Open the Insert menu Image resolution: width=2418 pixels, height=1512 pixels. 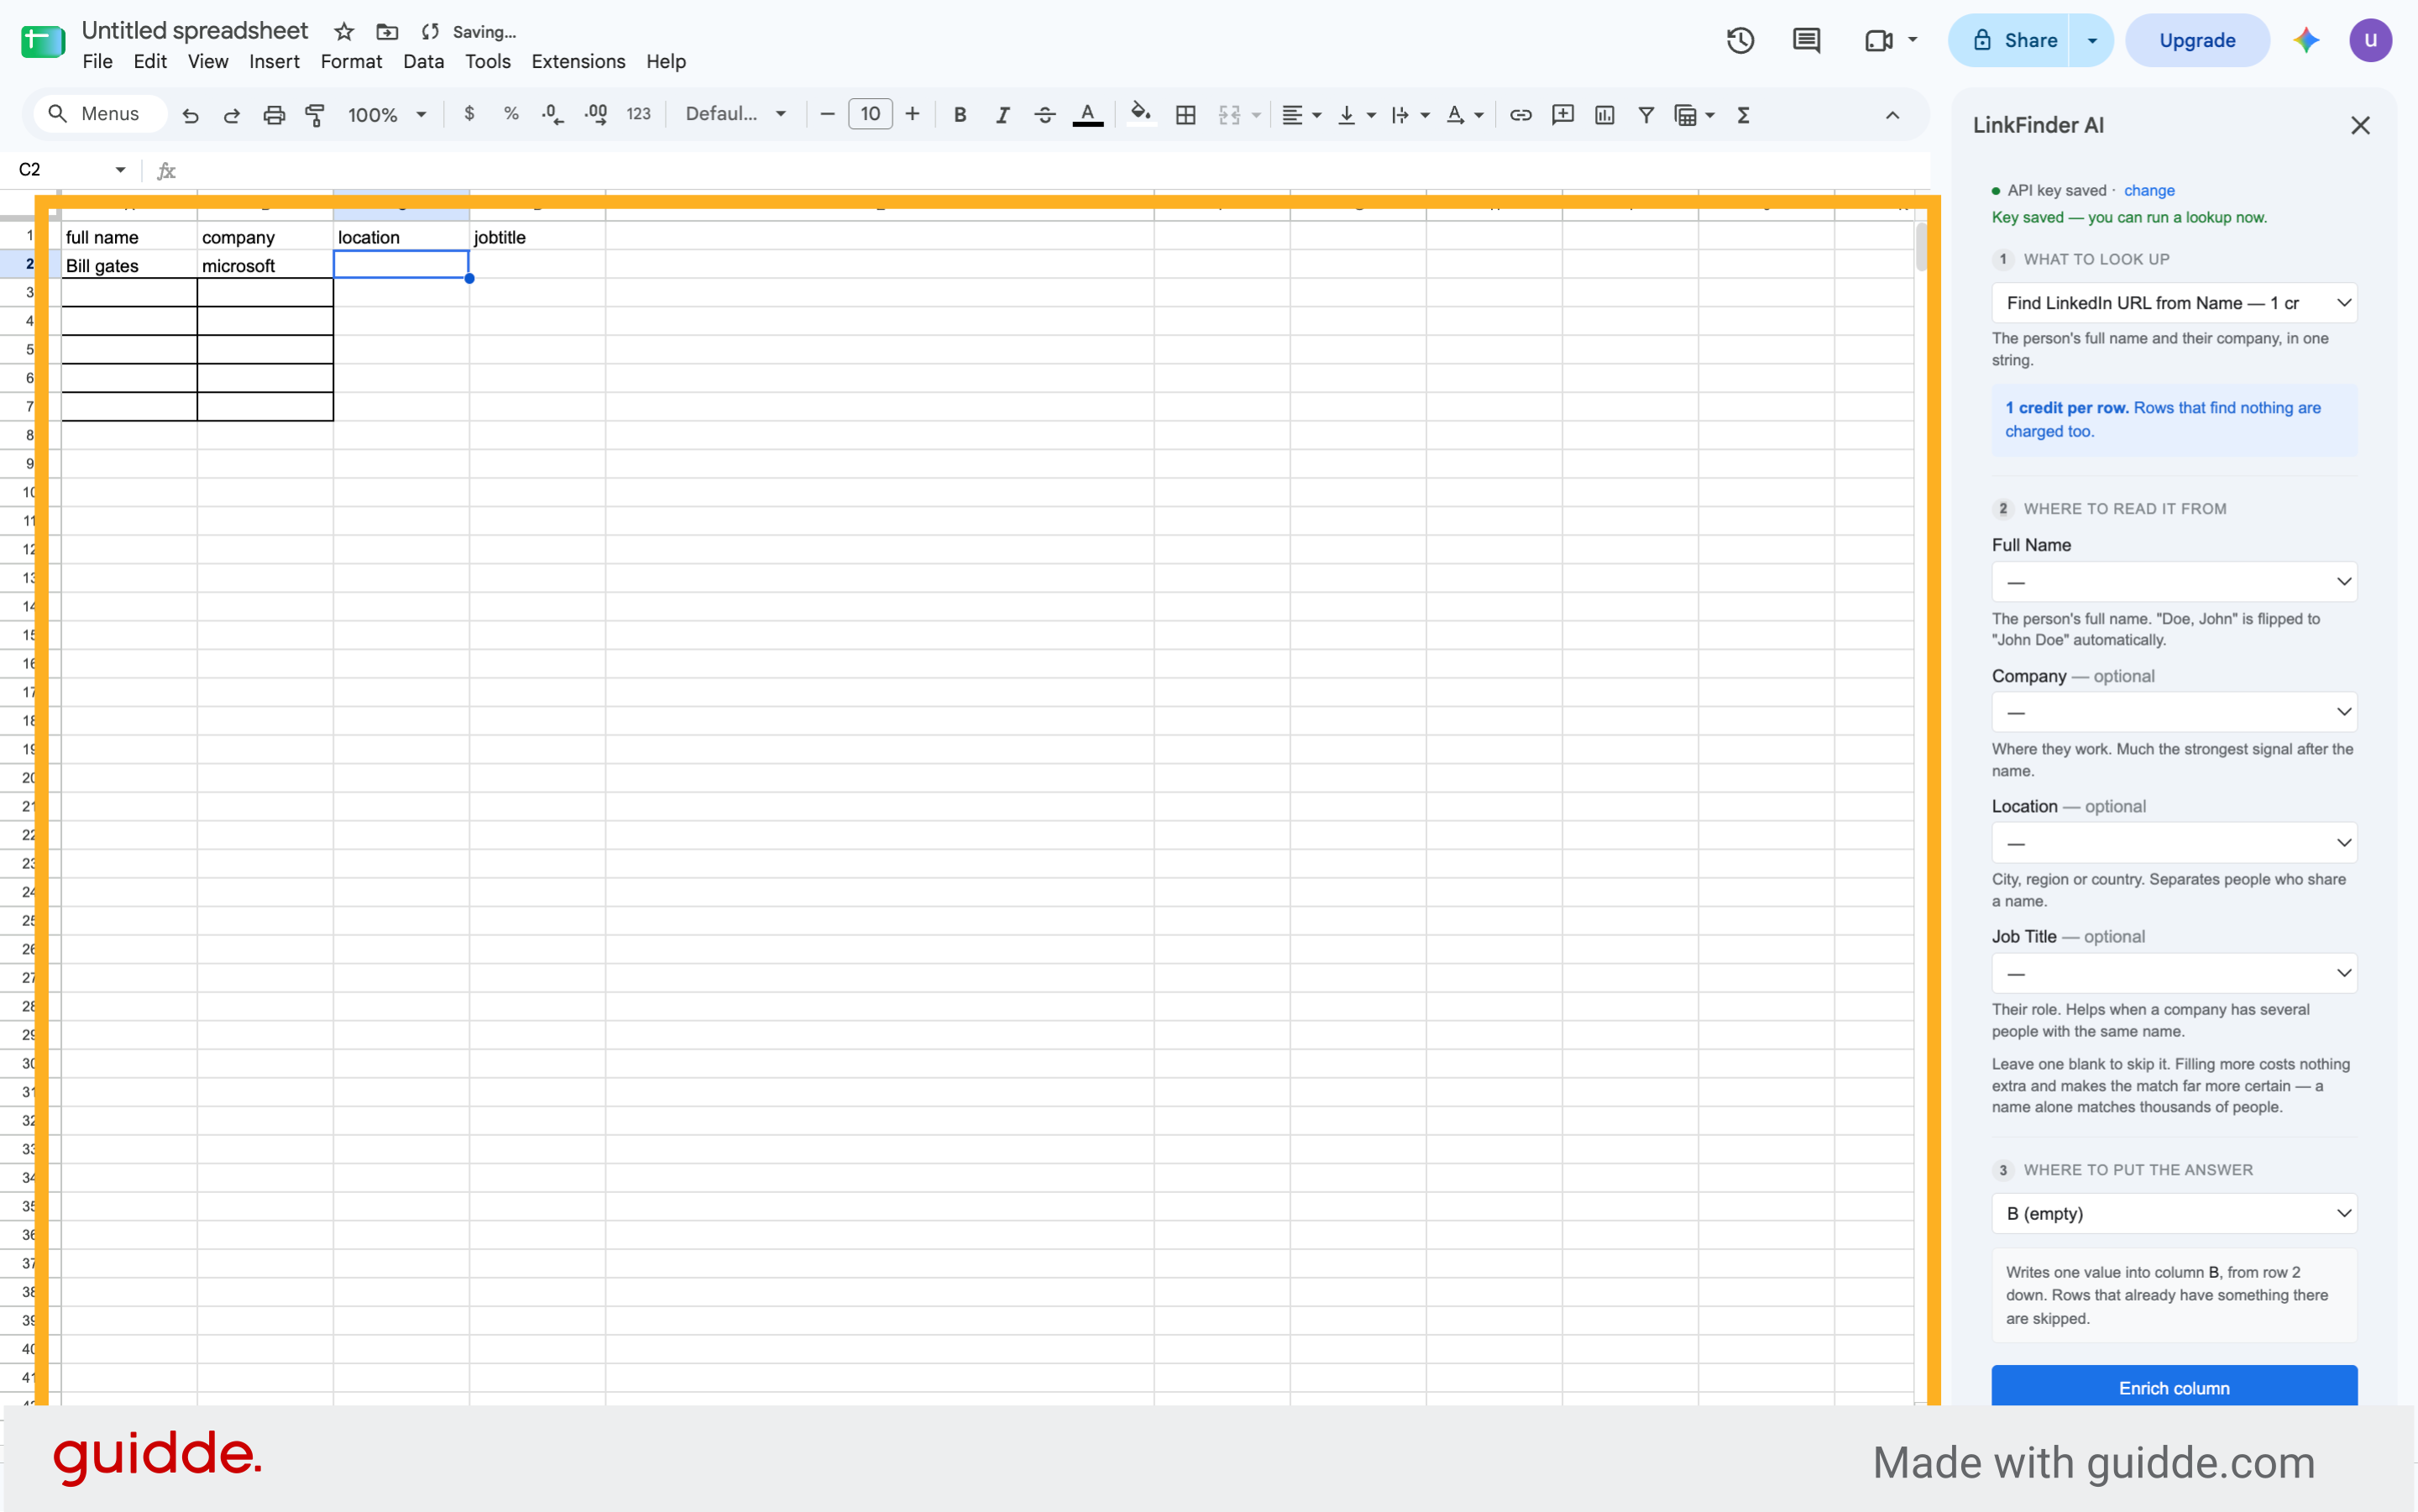pyautogui.click(x=274, y=62)
